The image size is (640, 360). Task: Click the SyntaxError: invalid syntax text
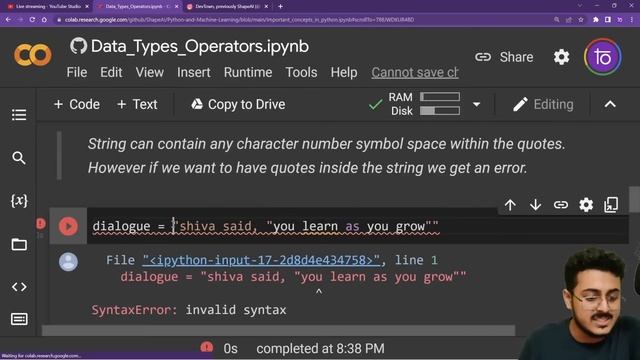[189, 310]
